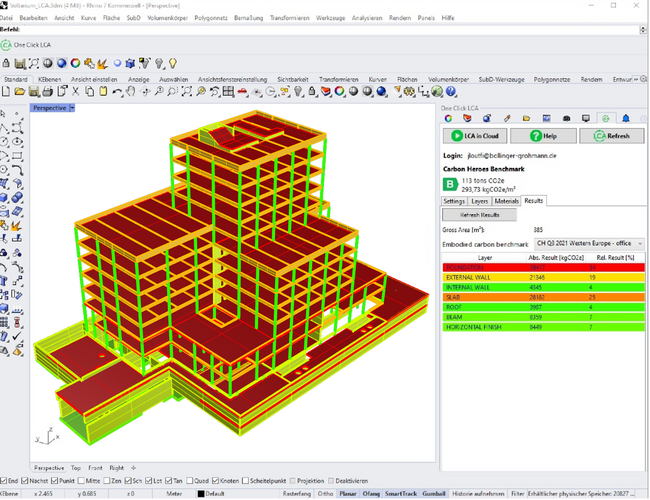The height and width of the screenshot is (500, 650).
Task: Click the Abs. Result column header
Action: [556, 258]
